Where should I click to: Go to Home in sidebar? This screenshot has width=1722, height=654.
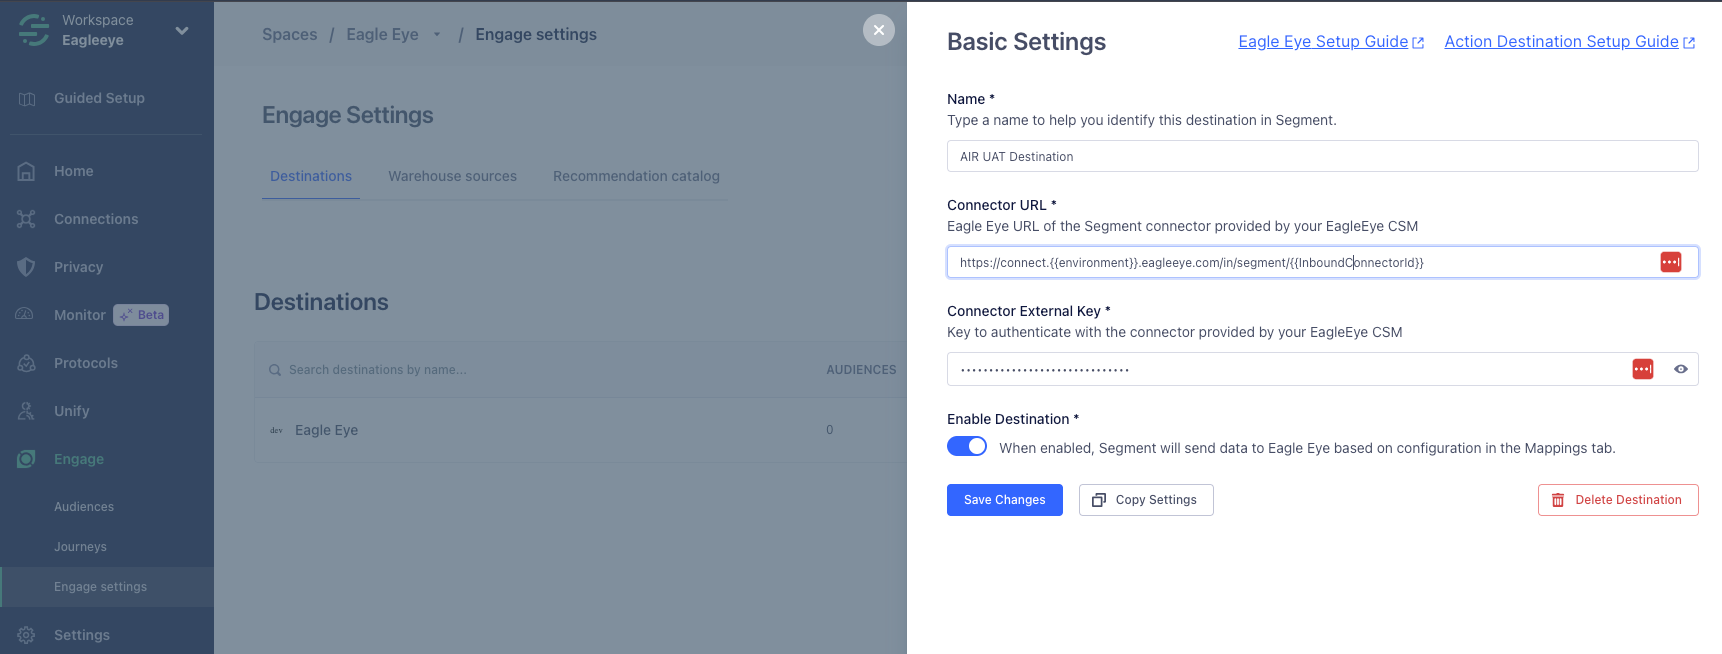point(74,171)
